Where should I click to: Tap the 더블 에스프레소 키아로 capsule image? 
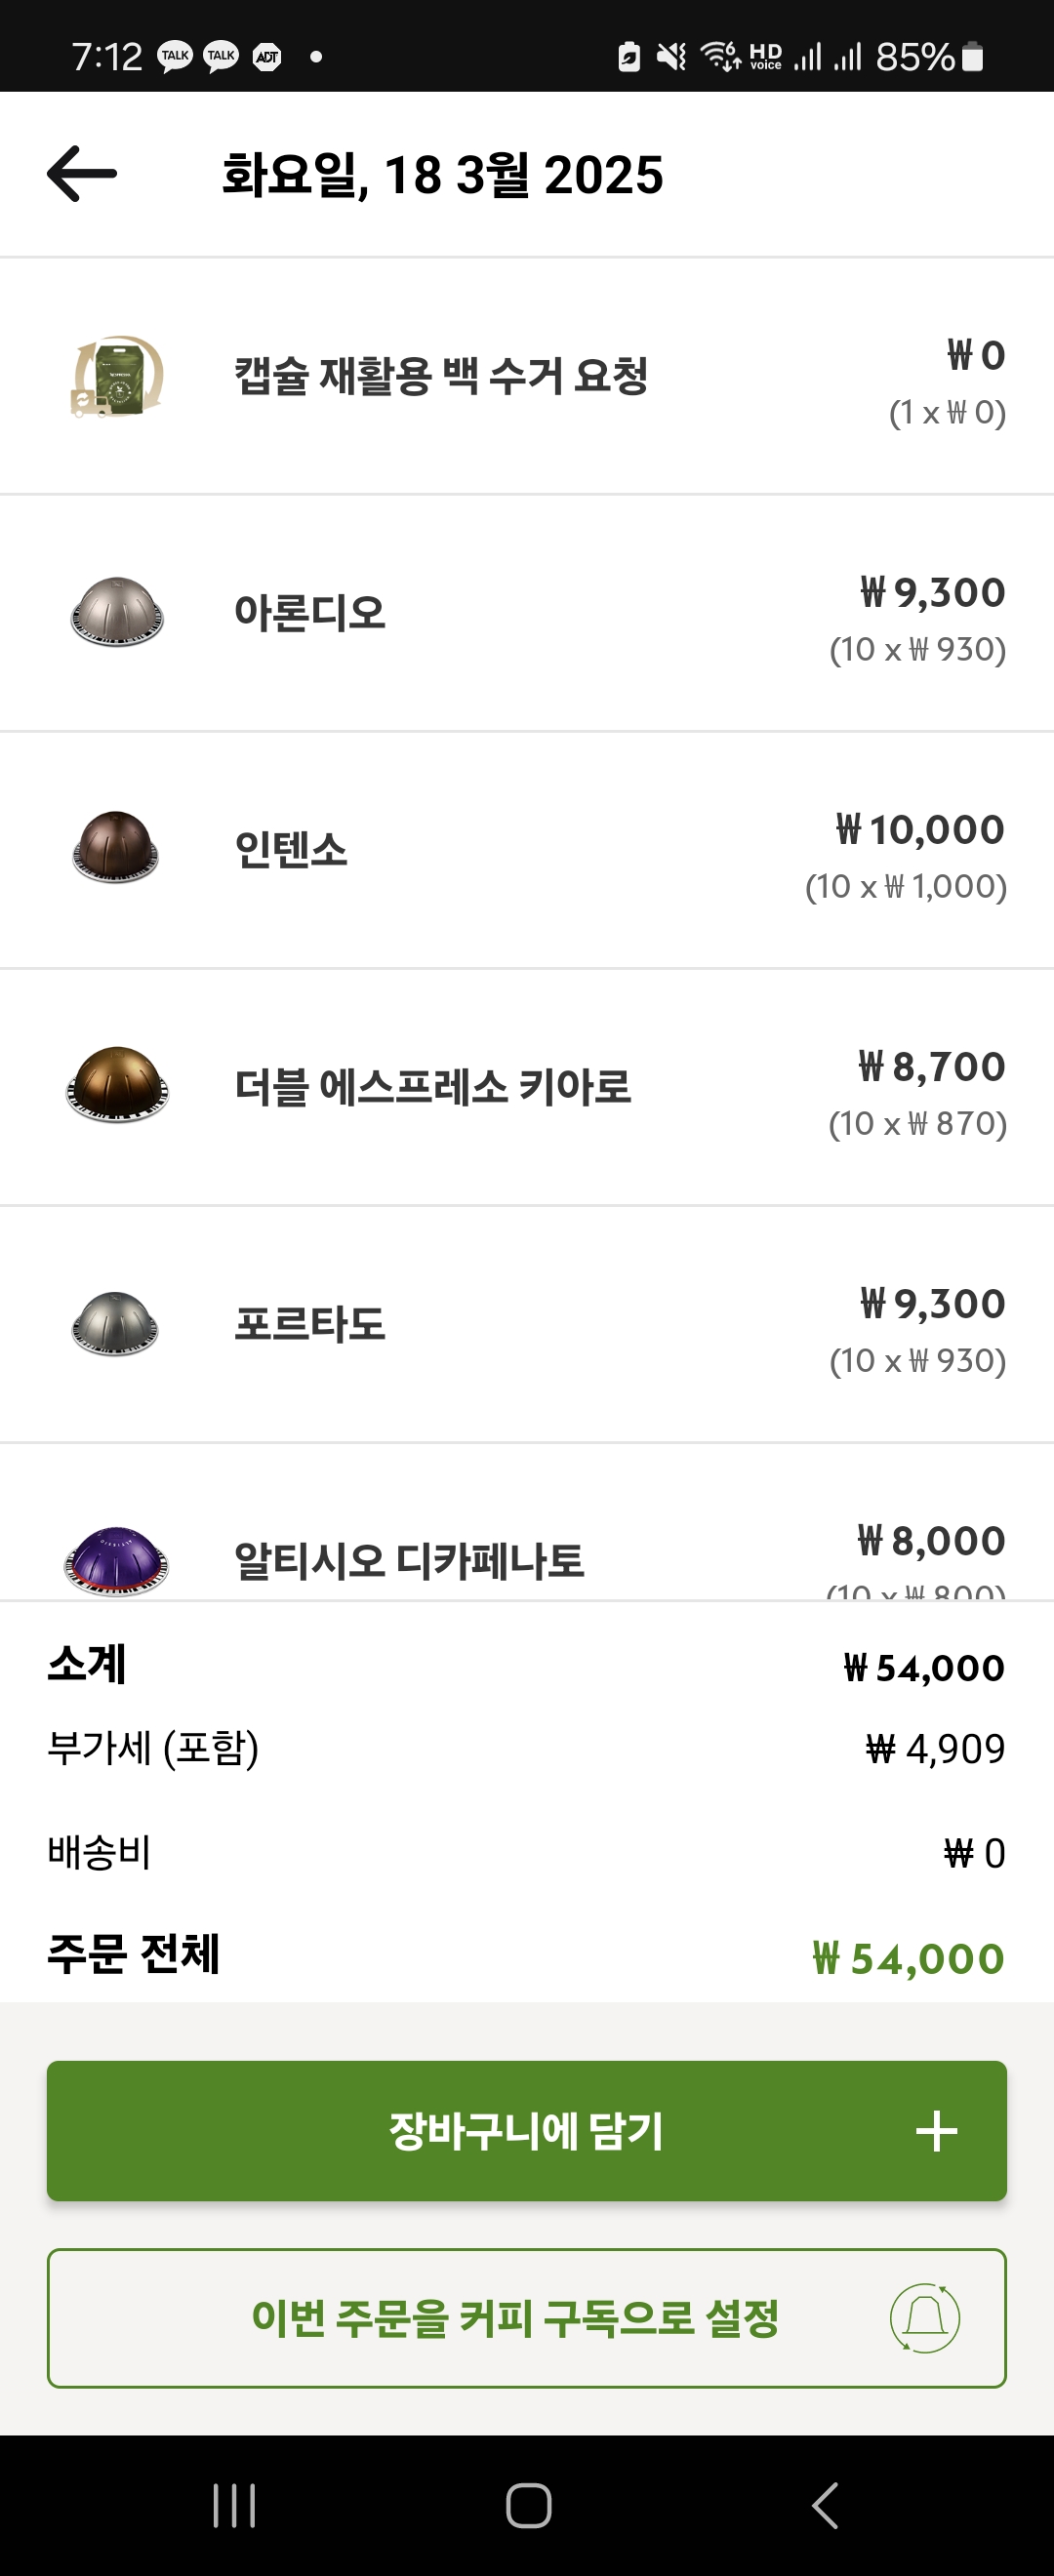[x=117, y=1085]
